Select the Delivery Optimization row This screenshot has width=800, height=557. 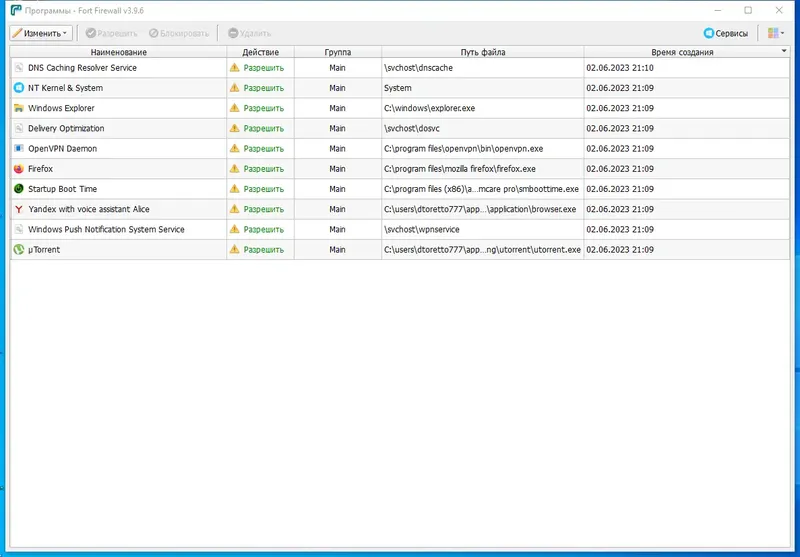point(399,129)
